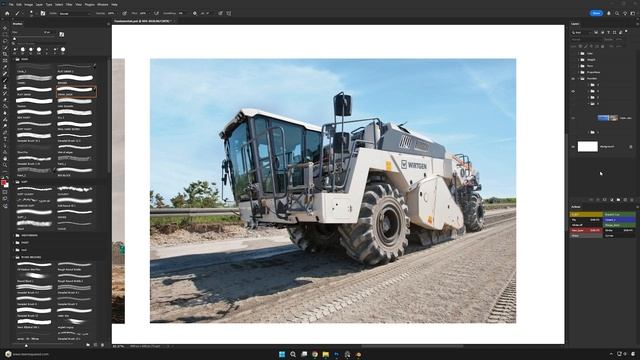640x360 pixels.
Task: Filter layers by shape layers icon
Action: 614,32
